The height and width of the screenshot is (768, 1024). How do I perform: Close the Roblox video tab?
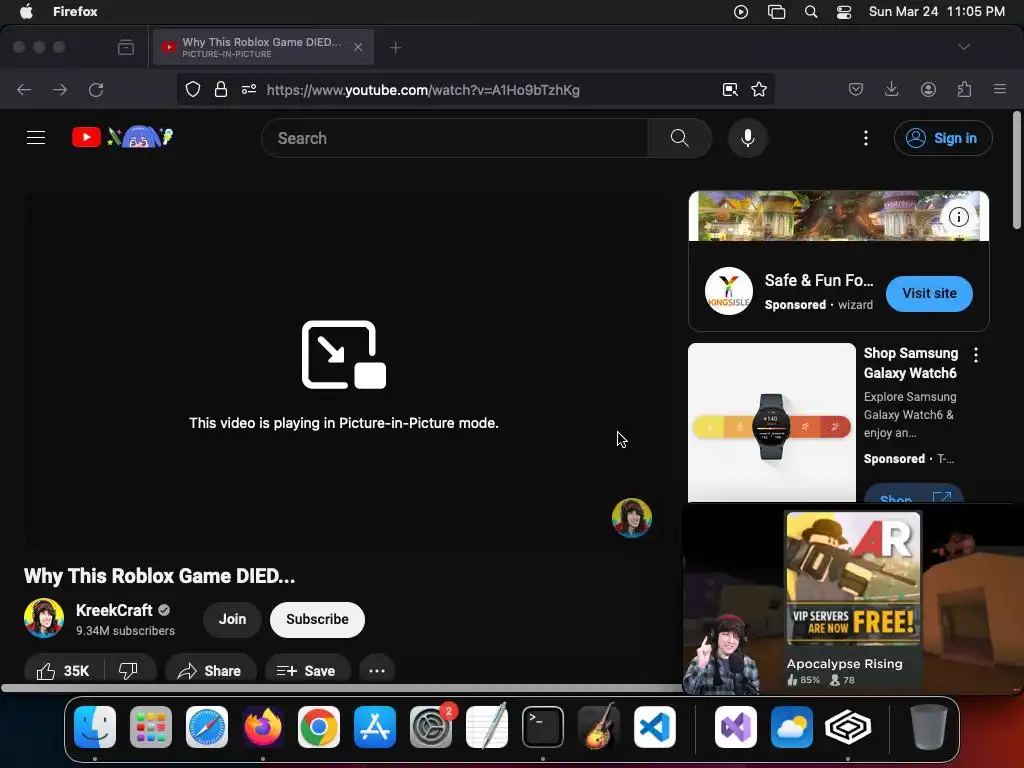coord(358,47)
